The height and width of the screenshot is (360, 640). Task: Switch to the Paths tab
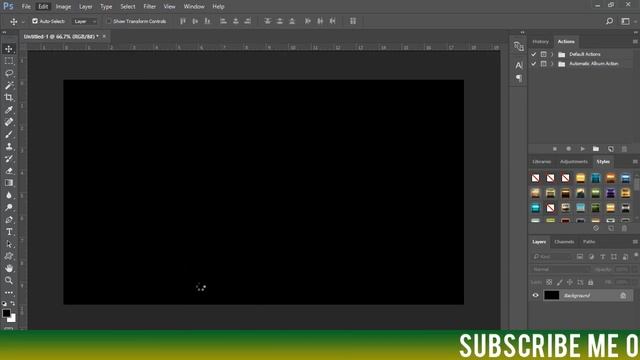[x=589, y=242]
